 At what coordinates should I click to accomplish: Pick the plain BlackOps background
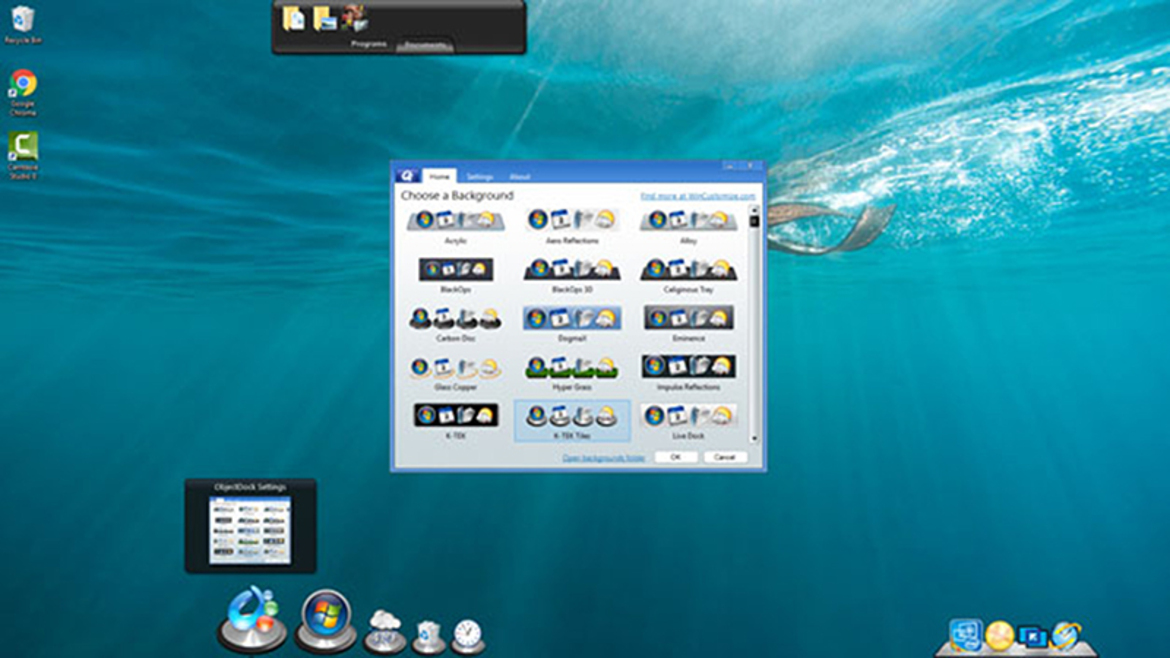coord(455,275)
